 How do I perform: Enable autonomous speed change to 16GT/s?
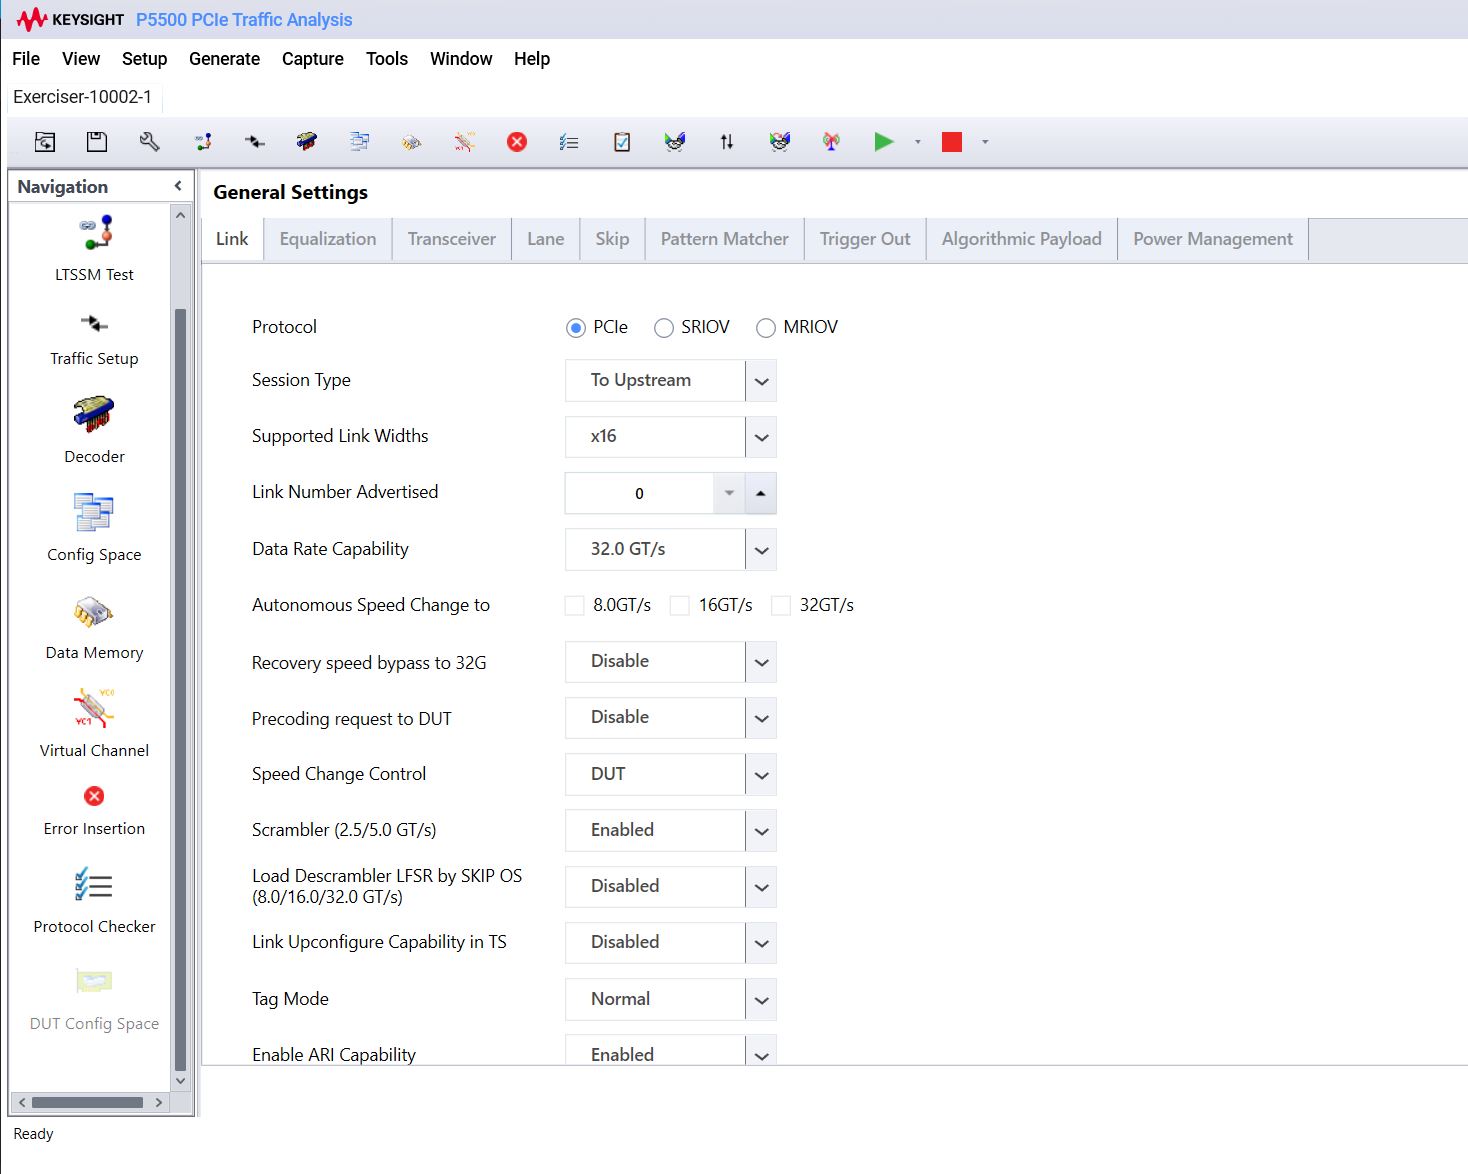pyautogui.click(x=680, y=605)
